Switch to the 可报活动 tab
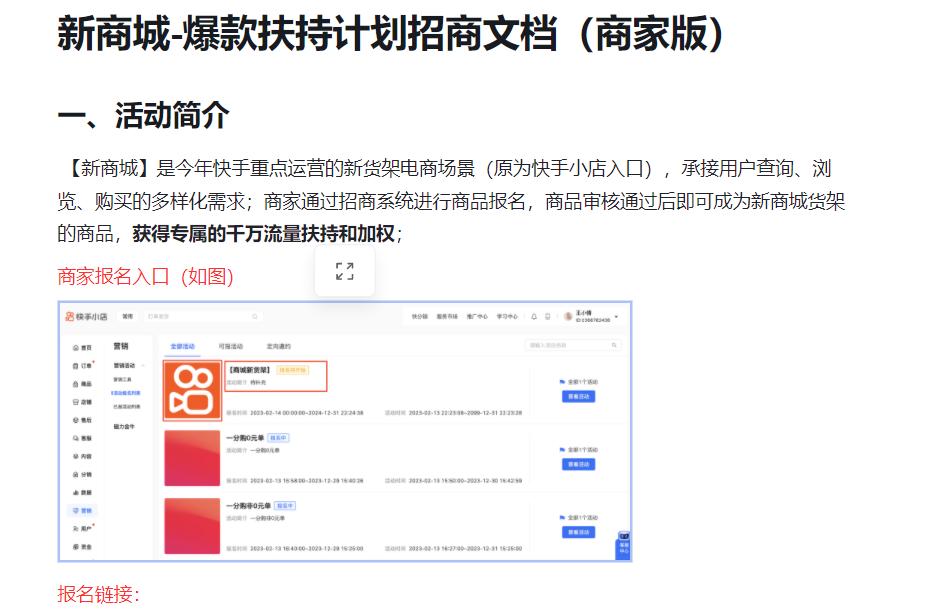The height and width of the screenshot is (616, 938). click(230, 346)
